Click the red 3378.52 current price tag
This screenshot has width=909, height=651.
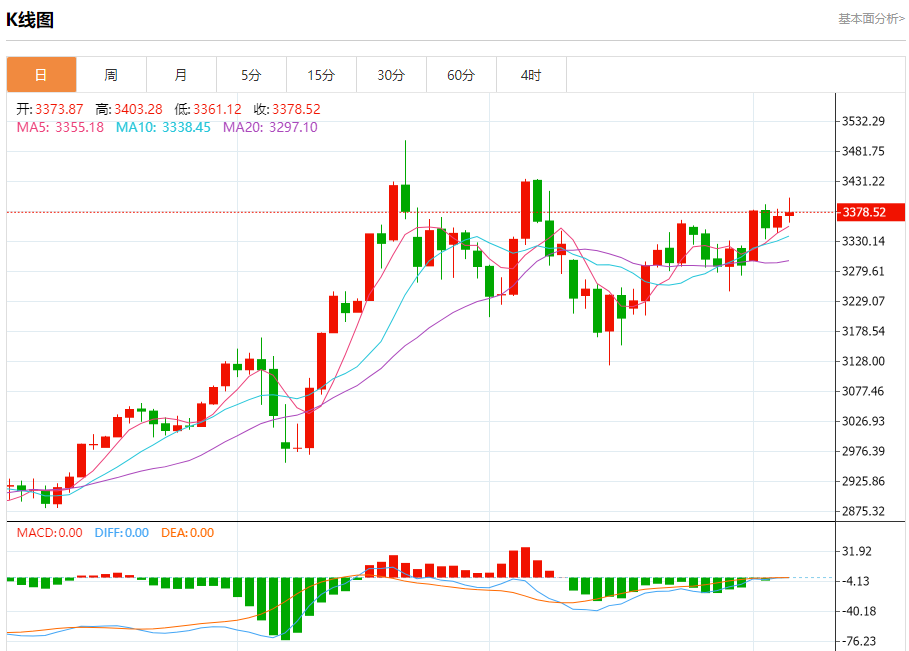pyautogui.click(x=871, y=212)
